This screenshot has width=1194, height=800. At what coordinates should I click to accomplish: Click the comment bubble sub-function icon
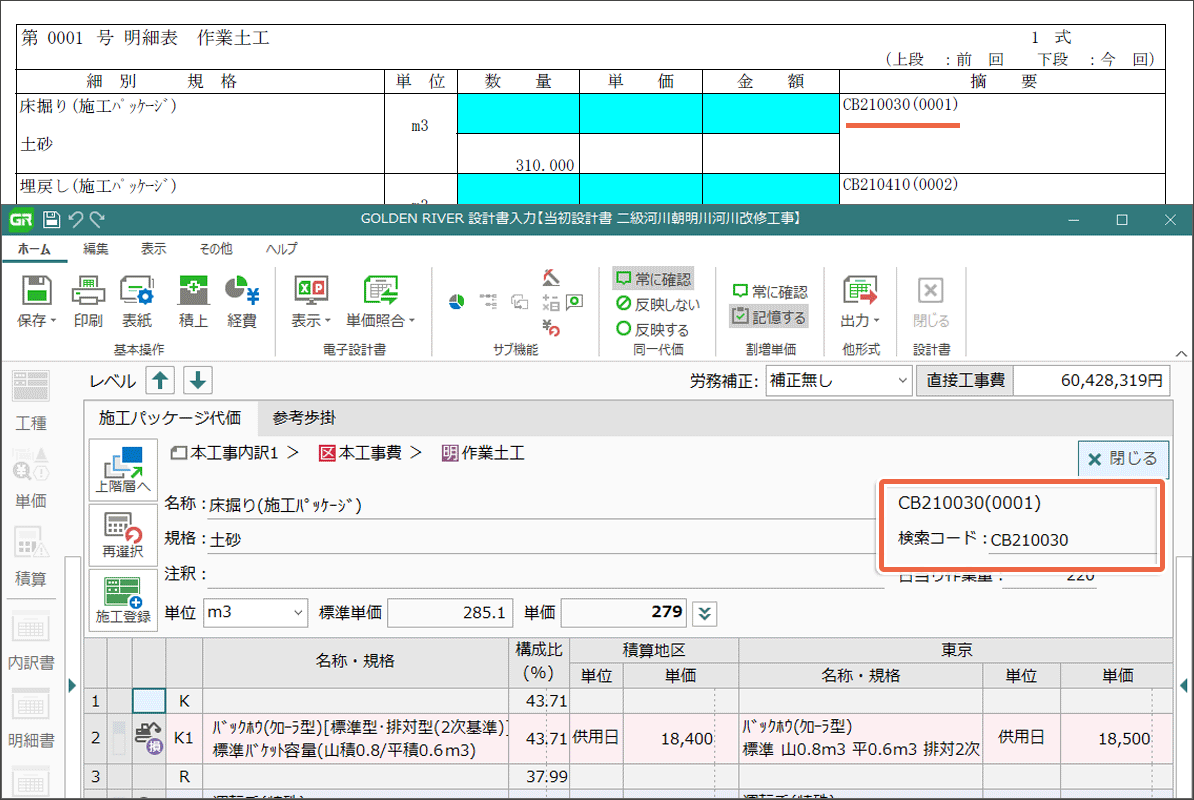(x=575, y=302)
